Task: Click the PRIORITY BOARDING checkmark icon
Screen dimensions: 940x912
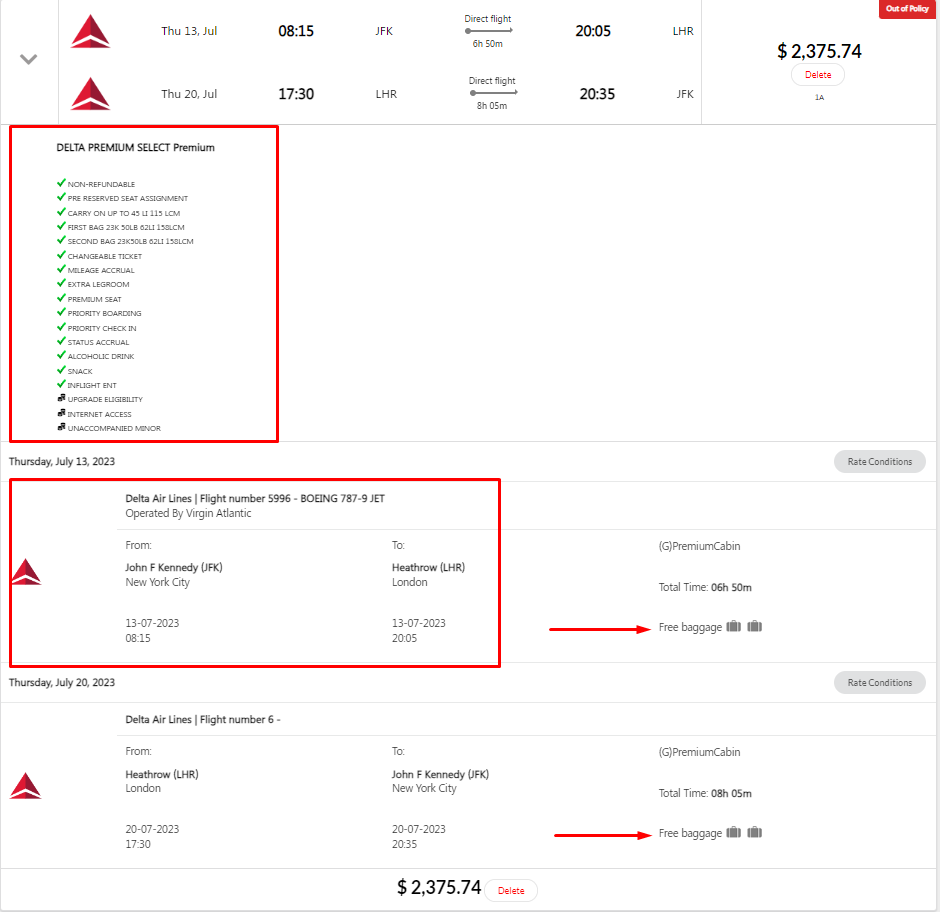Action: (x=61, y=312)
